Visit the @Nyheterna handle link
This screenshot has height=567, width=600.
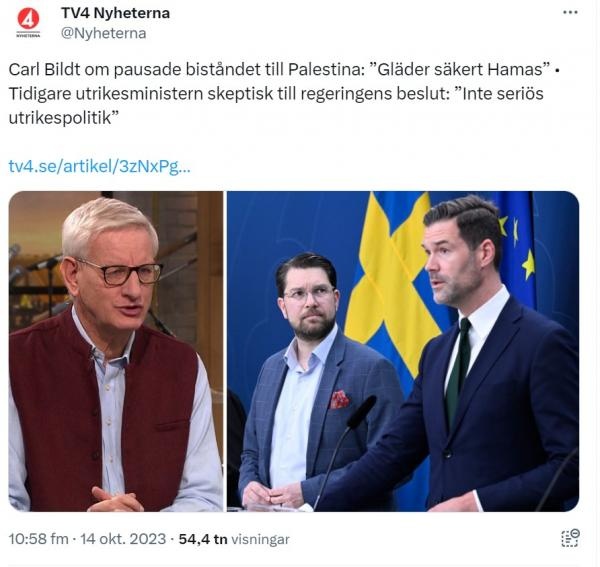103,33
